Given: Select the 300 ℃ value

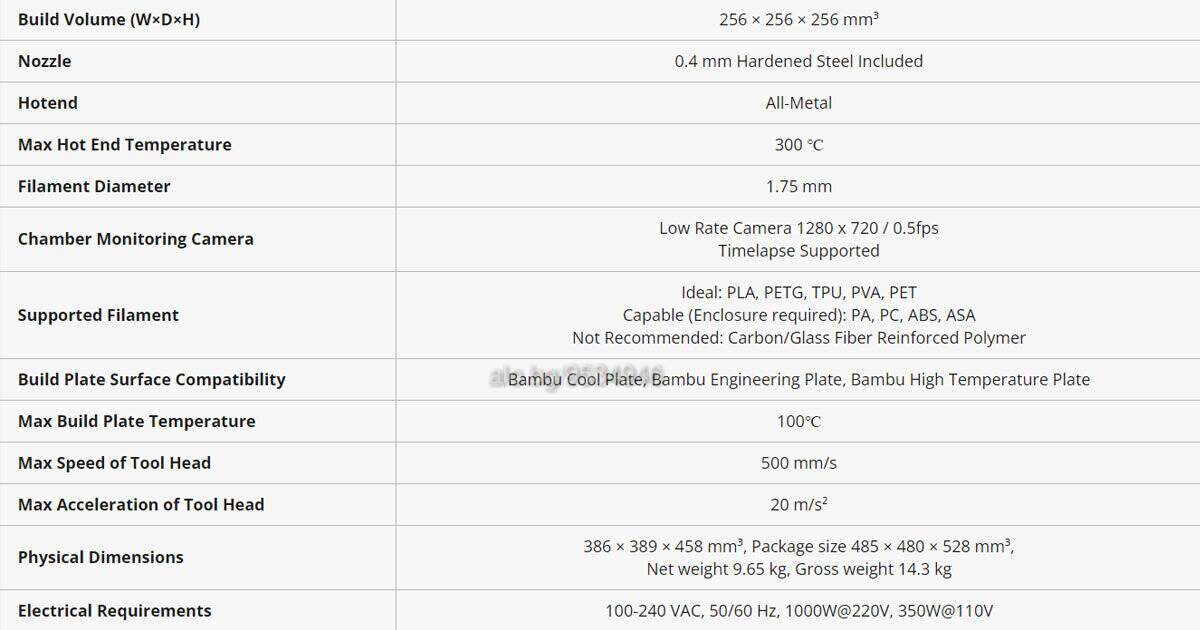Looking at the screenshot, I should 799,145.
